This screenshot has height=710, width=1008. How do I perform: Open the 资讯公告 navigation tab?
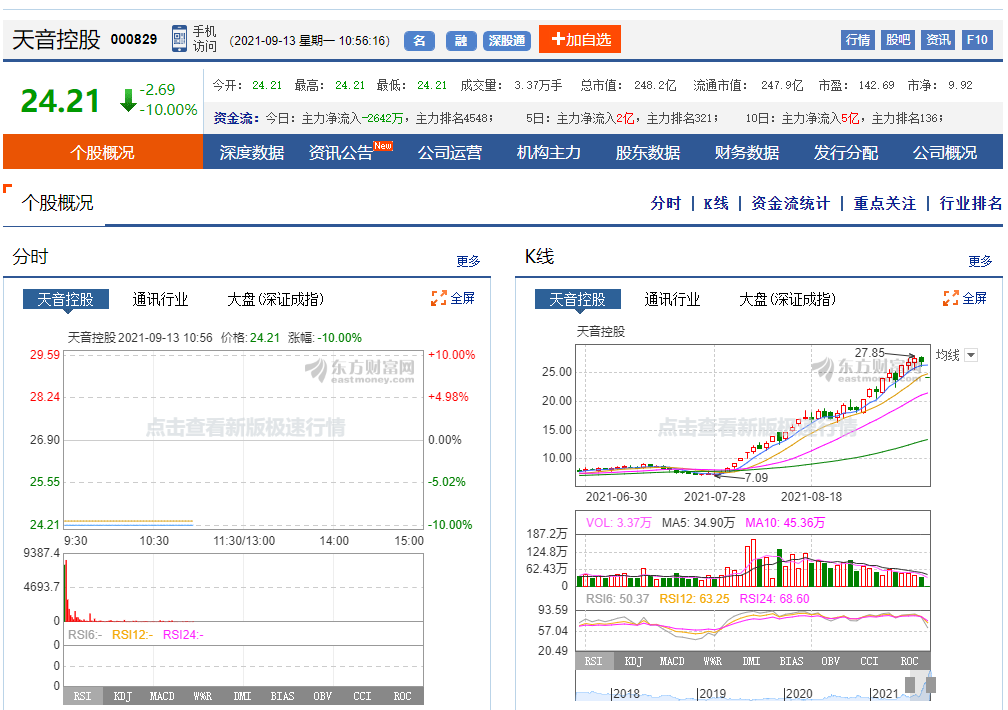tap(341, 152)
